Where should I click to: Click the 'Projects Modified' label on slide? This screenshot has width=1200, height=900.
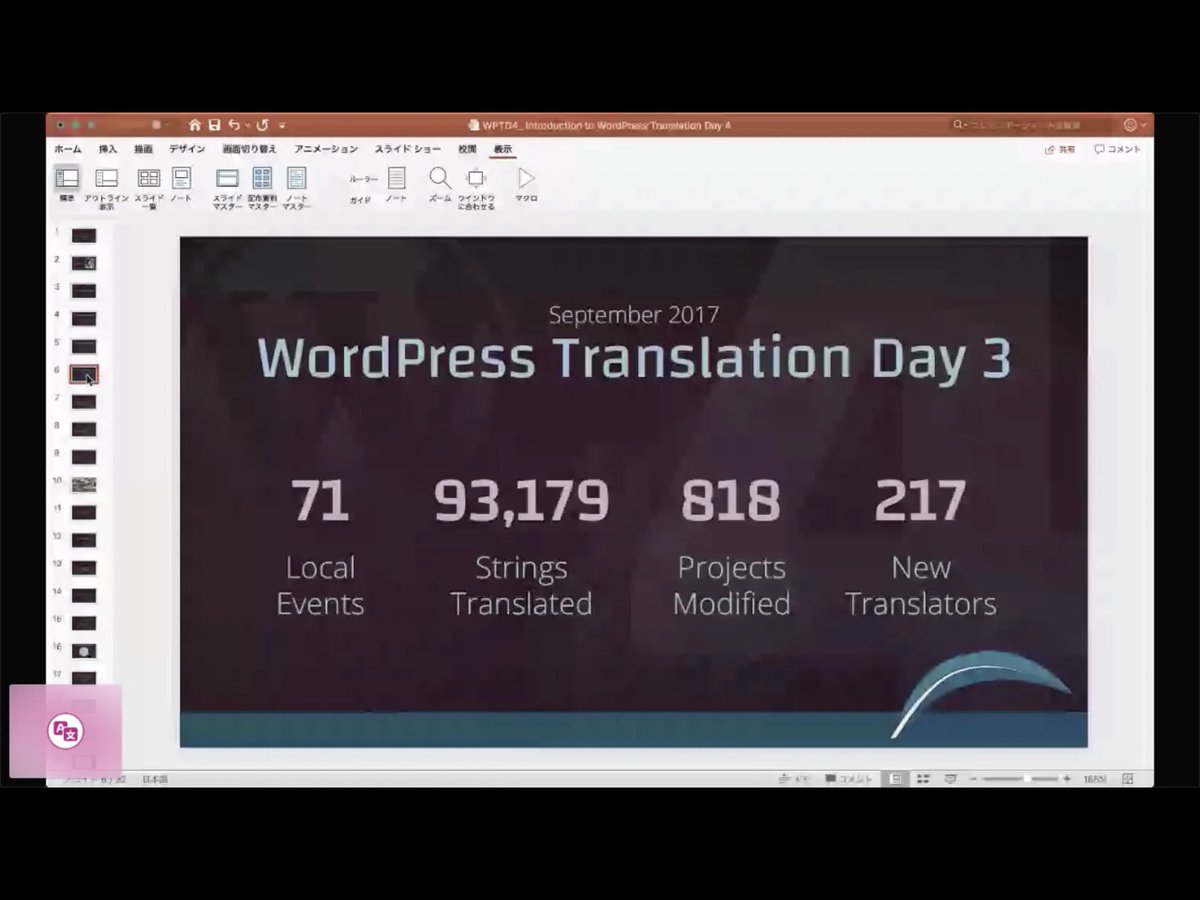[731, 585]
